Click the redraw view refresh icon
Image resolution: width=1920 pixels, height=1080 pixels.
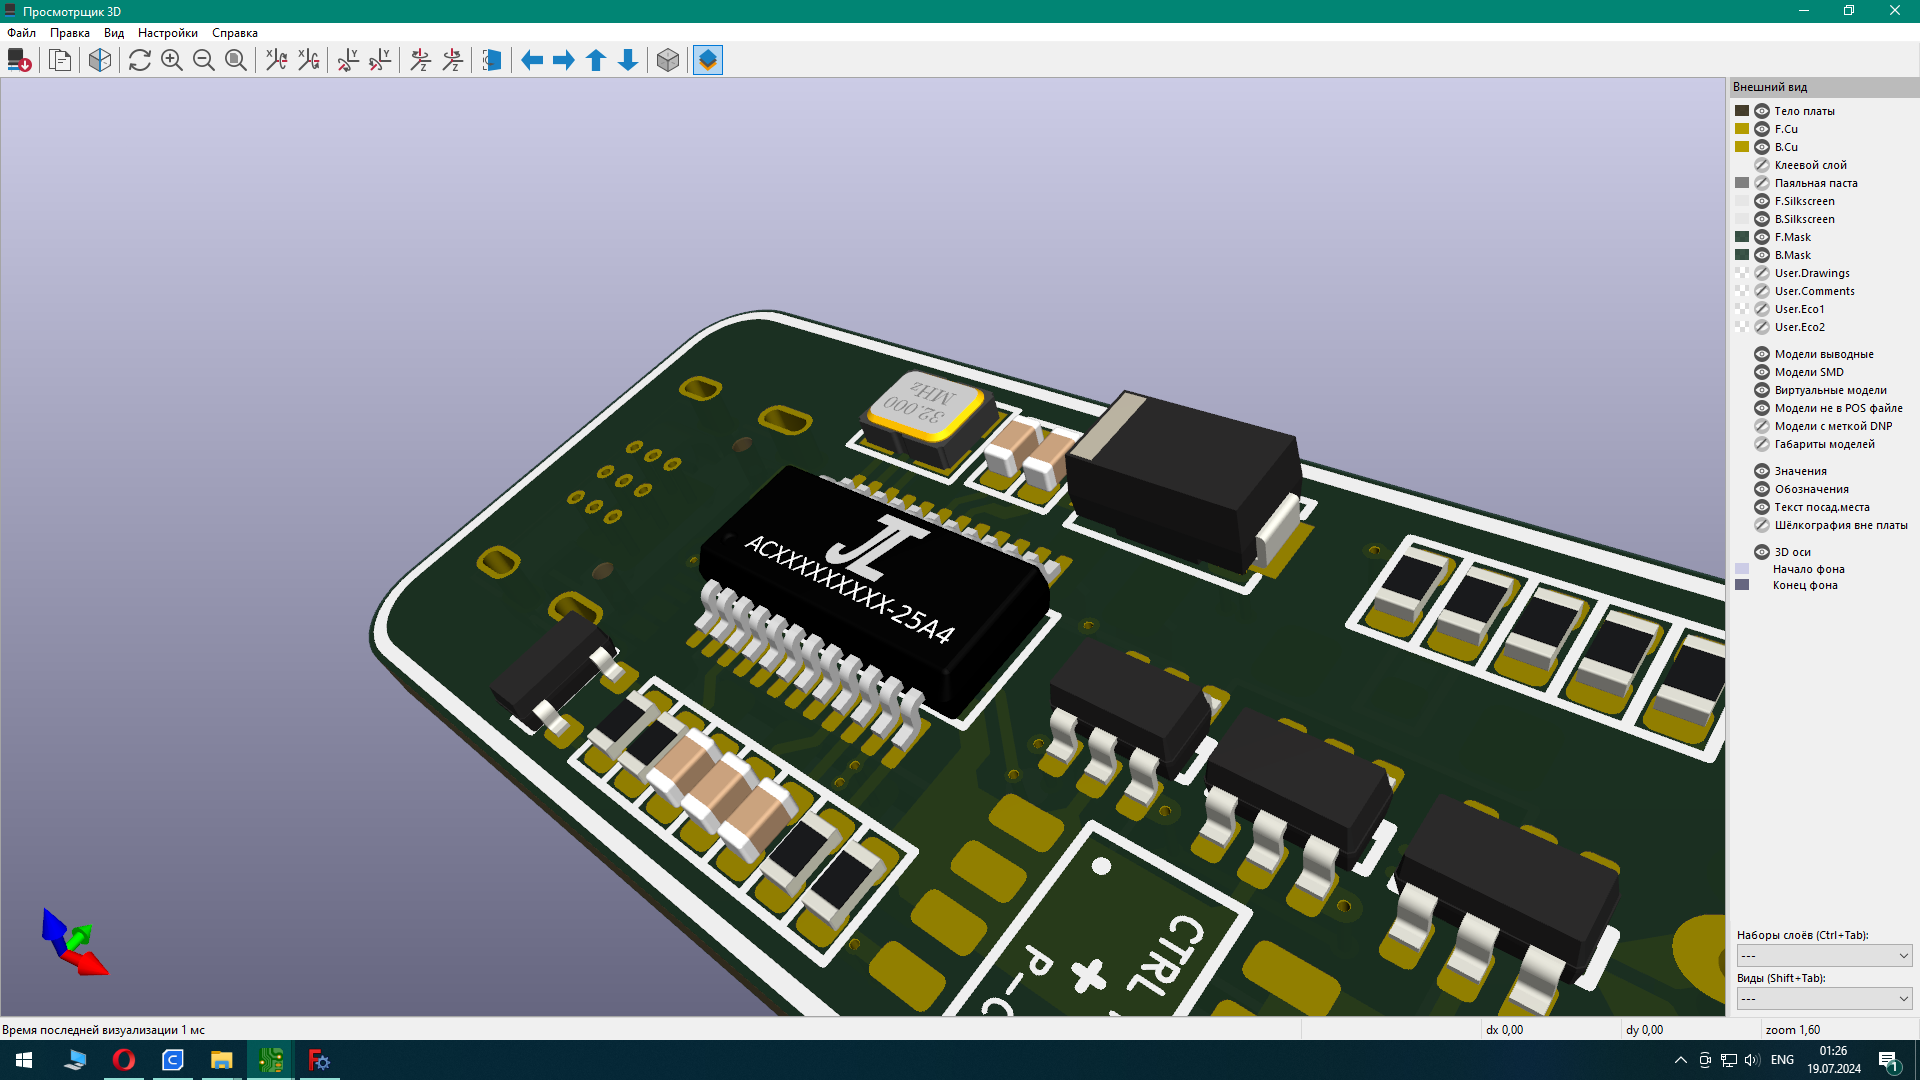pos(140,60)
